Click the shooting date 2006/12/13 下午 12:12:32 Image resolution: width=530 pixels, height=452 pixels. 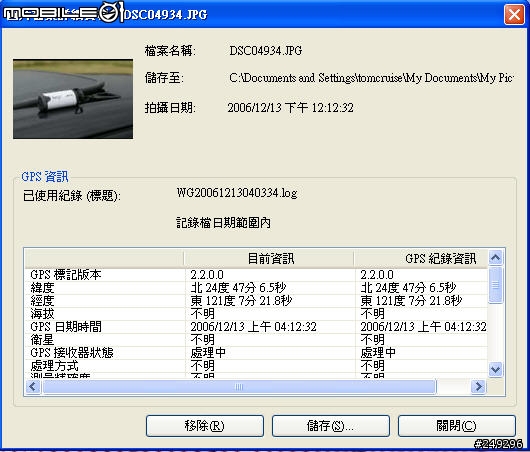click(290, 108)
